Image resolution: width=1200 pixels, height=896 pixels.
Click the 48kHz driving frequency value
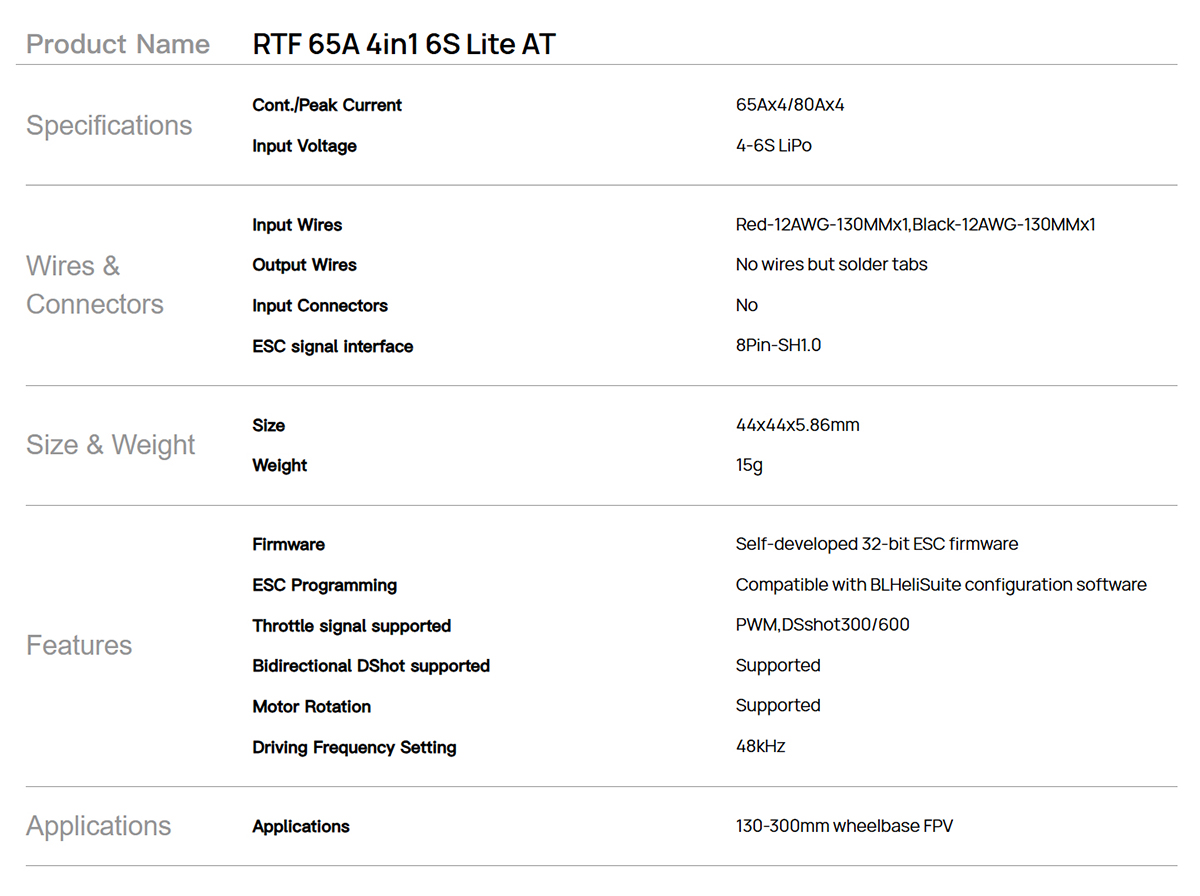(x=760, y=747)
